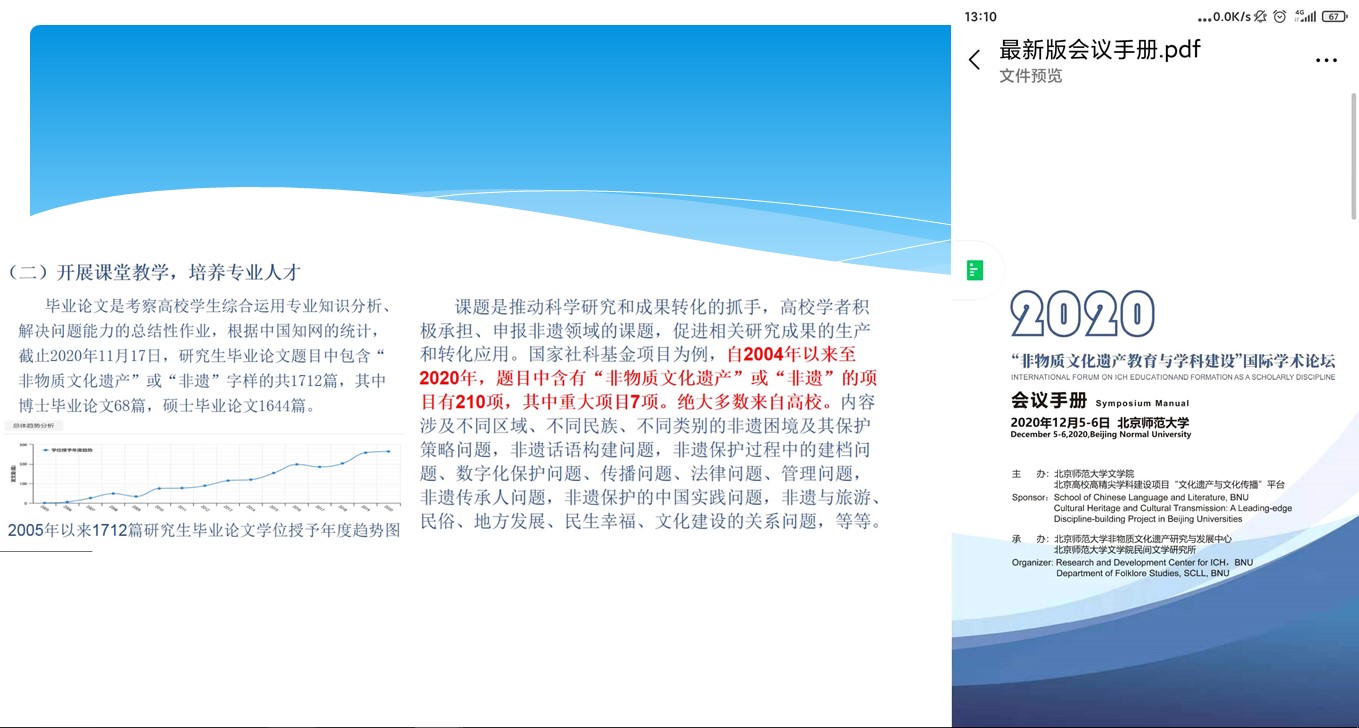Tap the back arrow in PDF preview
Viewport: 1359px width, 728px height.
[x=975, y=60]
